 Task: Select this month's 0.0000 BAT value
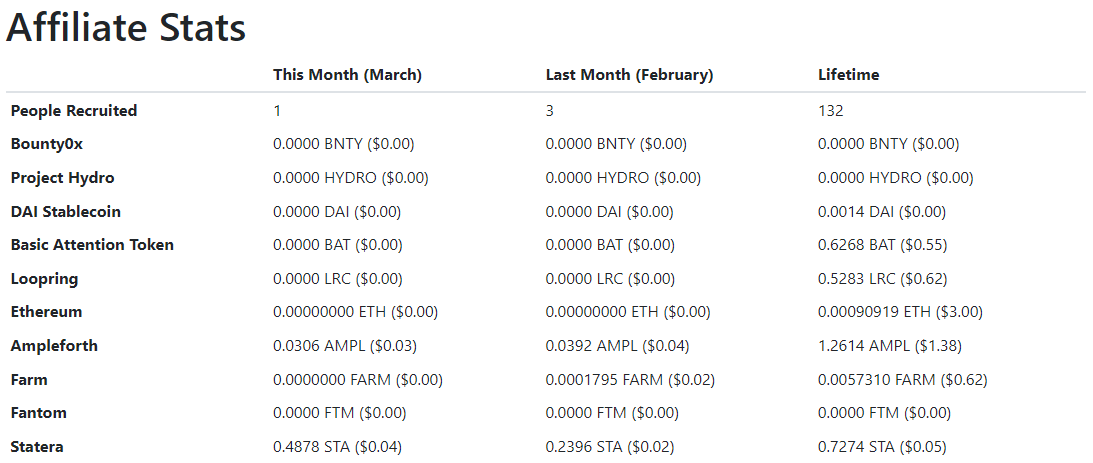pos(337,245)
